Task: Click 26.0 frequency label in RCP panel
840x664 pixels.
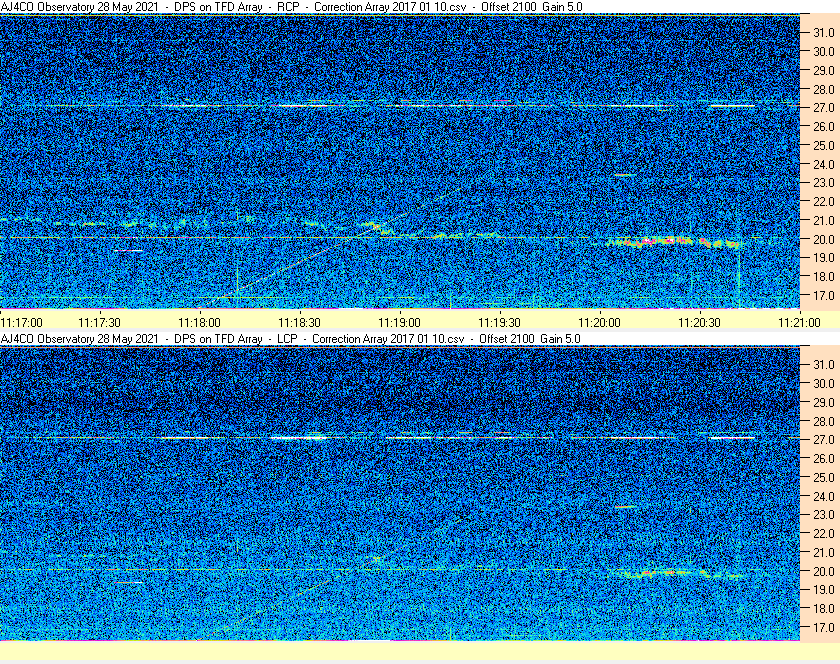Action: (x=824, y=126)
